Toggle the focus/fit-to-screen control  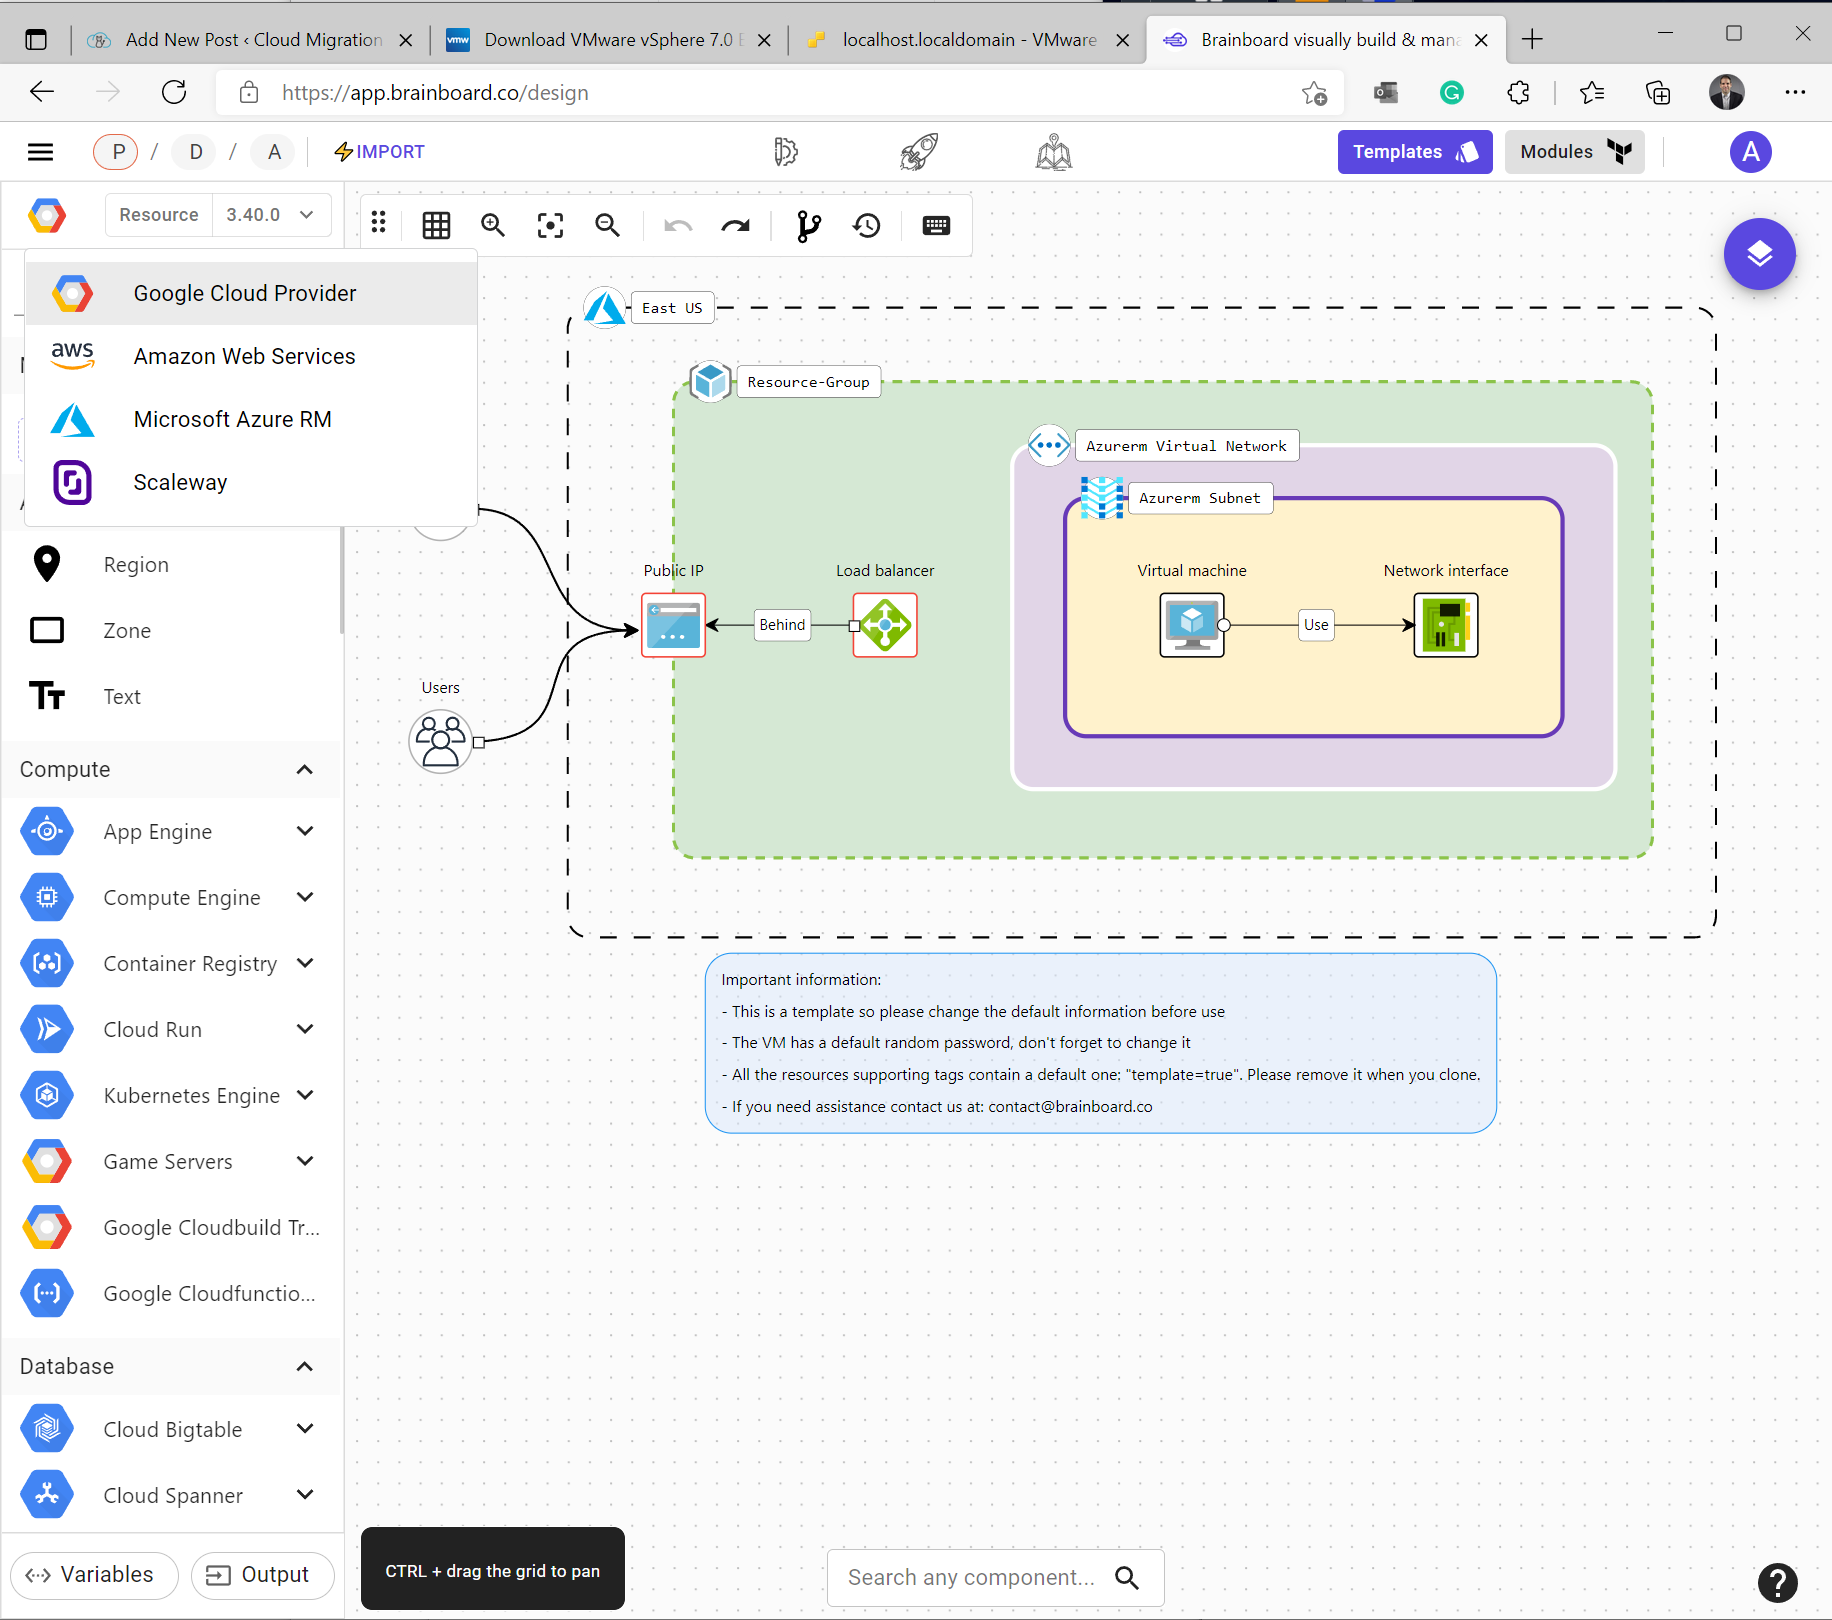pyautogui.click(x=550, y=225)
